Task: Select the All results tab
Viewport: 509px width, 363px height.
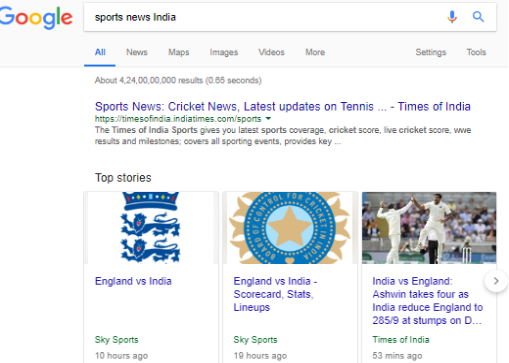Action: [100, 52]
